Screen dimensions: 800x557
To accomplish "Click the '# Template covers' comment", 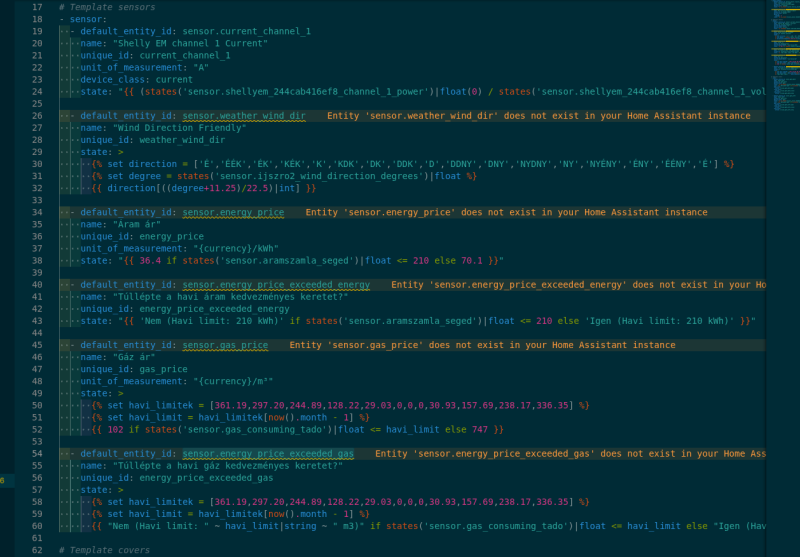I will click(x=104, y=550).
